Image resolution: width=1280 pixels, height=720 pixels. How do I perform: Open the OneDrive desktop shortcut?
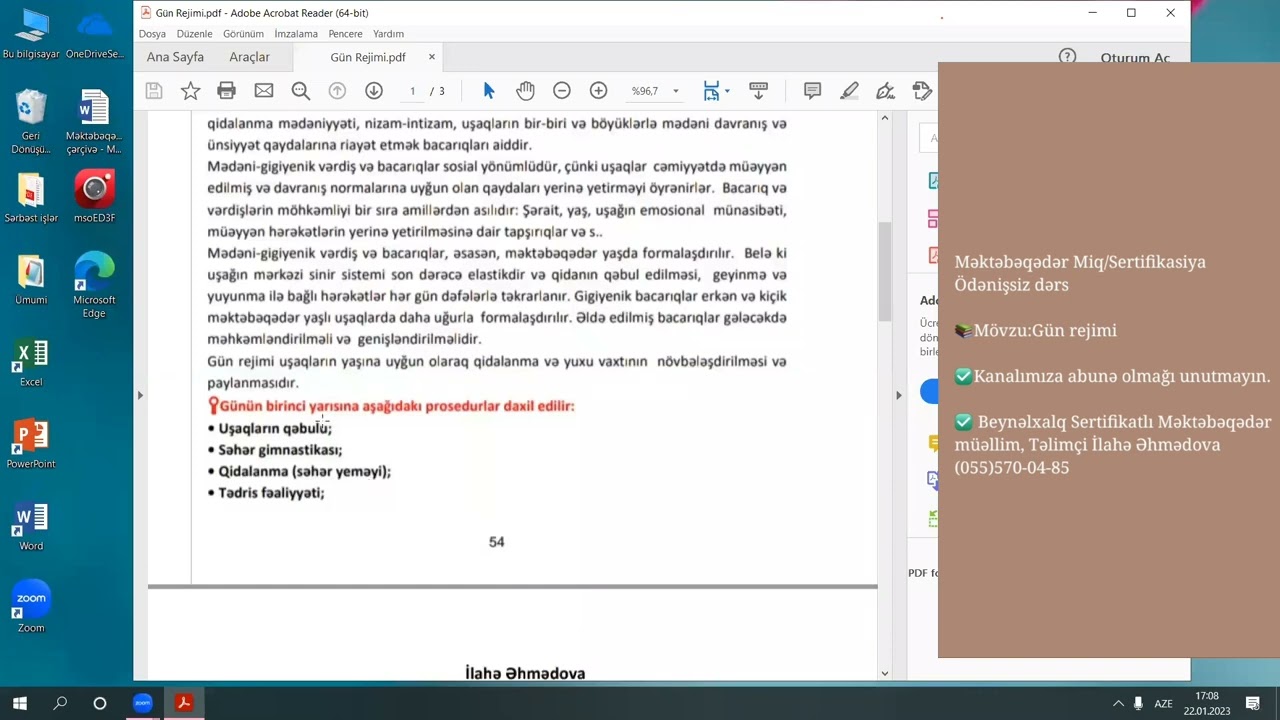[94, 35]
